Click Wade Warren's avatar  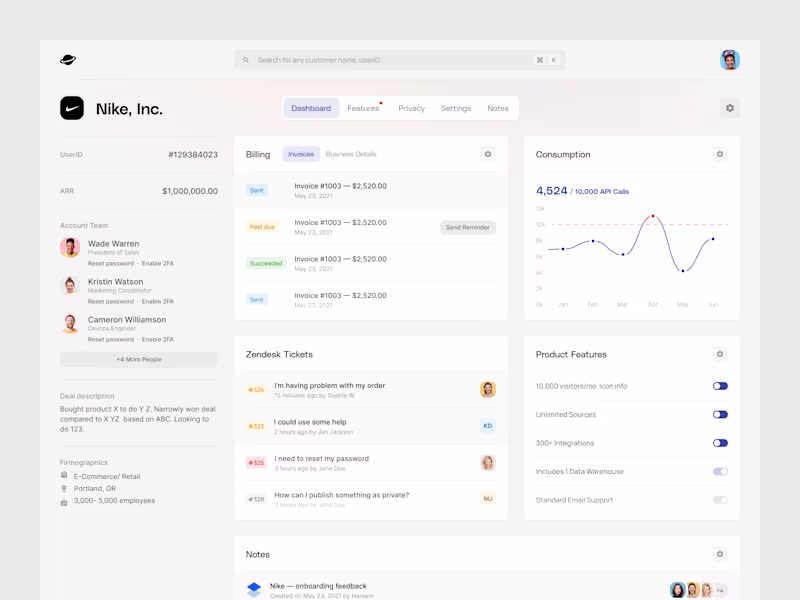tap(70, 247)
